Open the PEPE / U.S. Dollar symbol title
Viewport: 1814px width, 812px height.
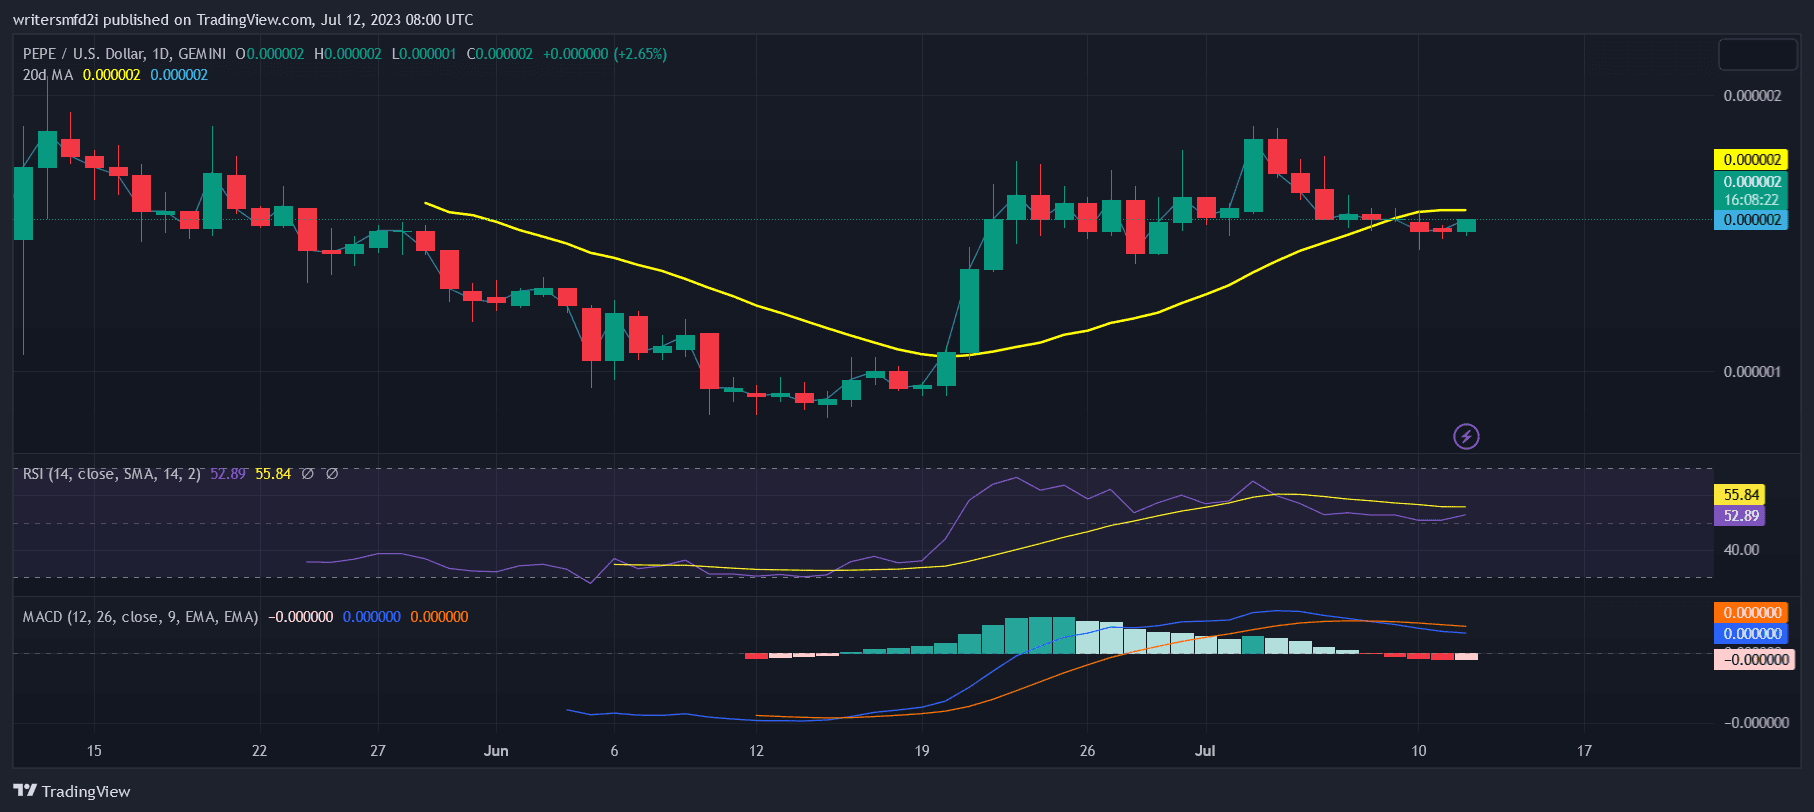(124, 54)
